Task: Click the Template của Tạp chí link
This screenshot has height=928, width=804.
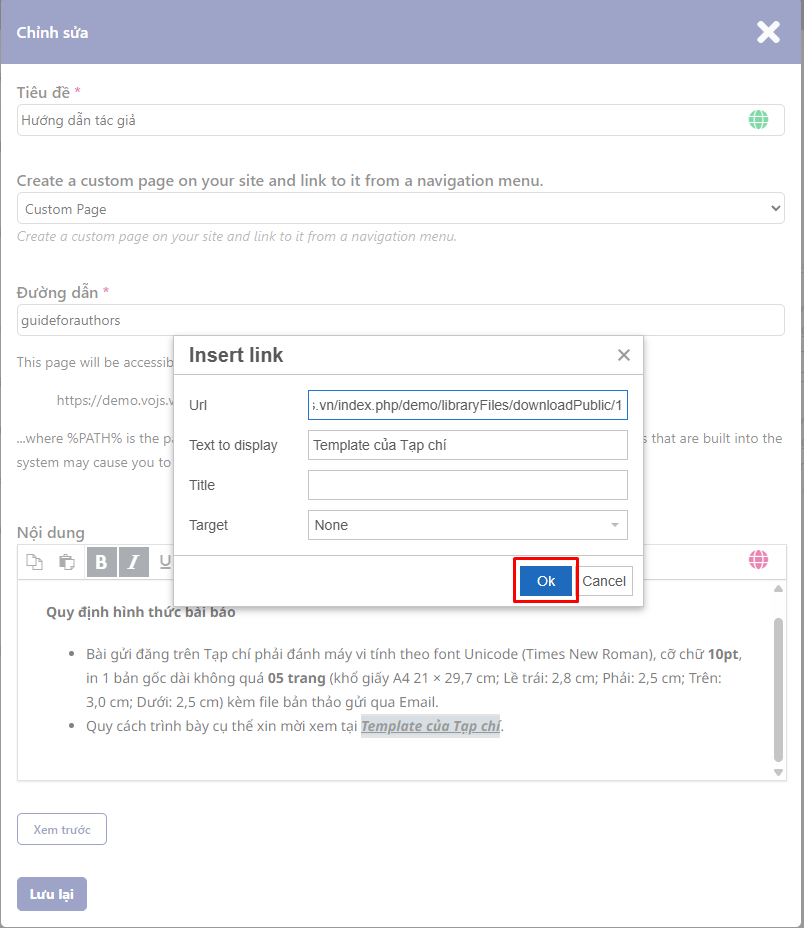Action: [430, 726]
